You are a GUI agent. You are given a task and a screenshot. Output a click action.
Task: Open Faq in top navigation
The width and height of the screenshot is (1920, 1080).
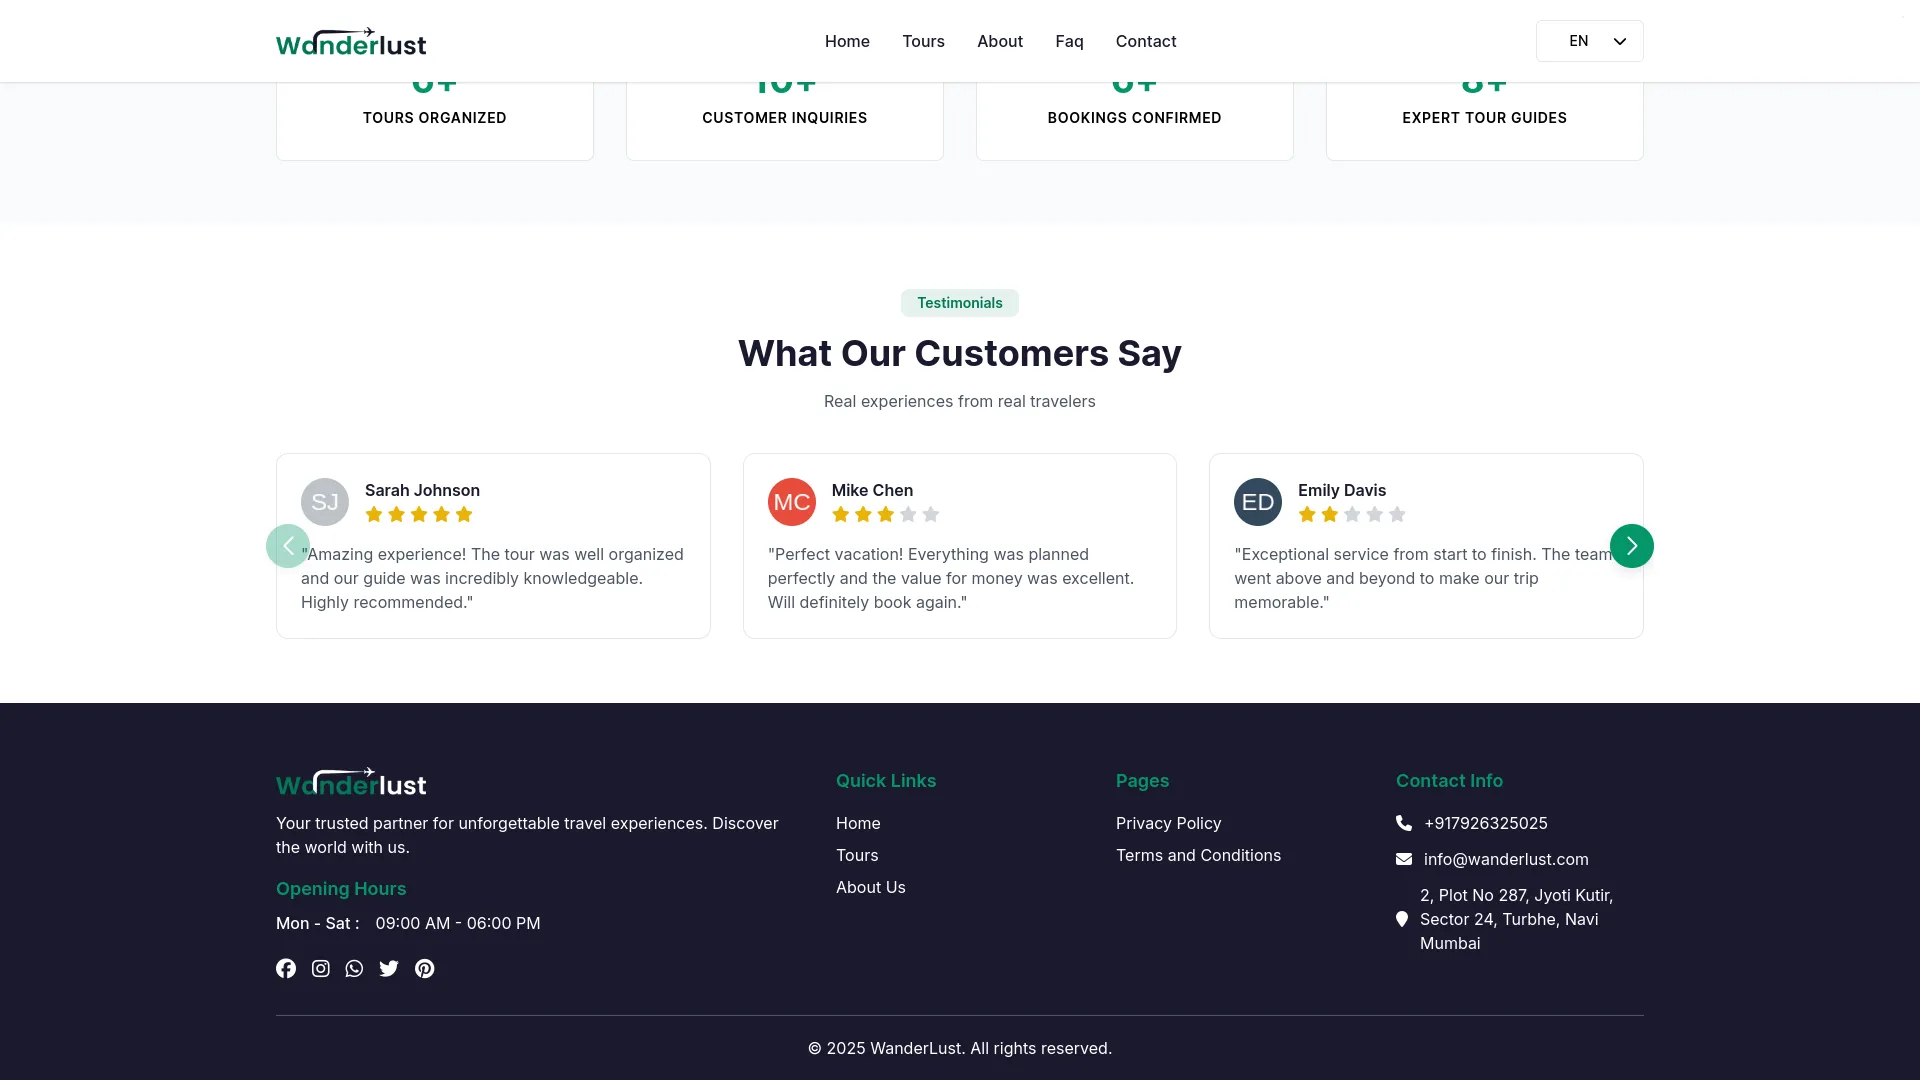point(1069,41)
